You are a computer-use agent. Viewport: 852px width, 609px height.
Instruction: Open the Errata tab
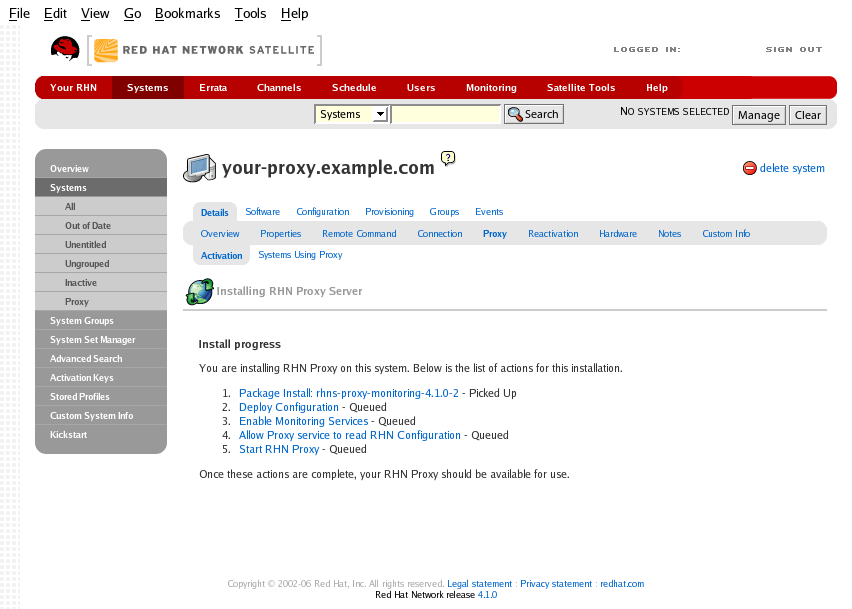point(213,87)
